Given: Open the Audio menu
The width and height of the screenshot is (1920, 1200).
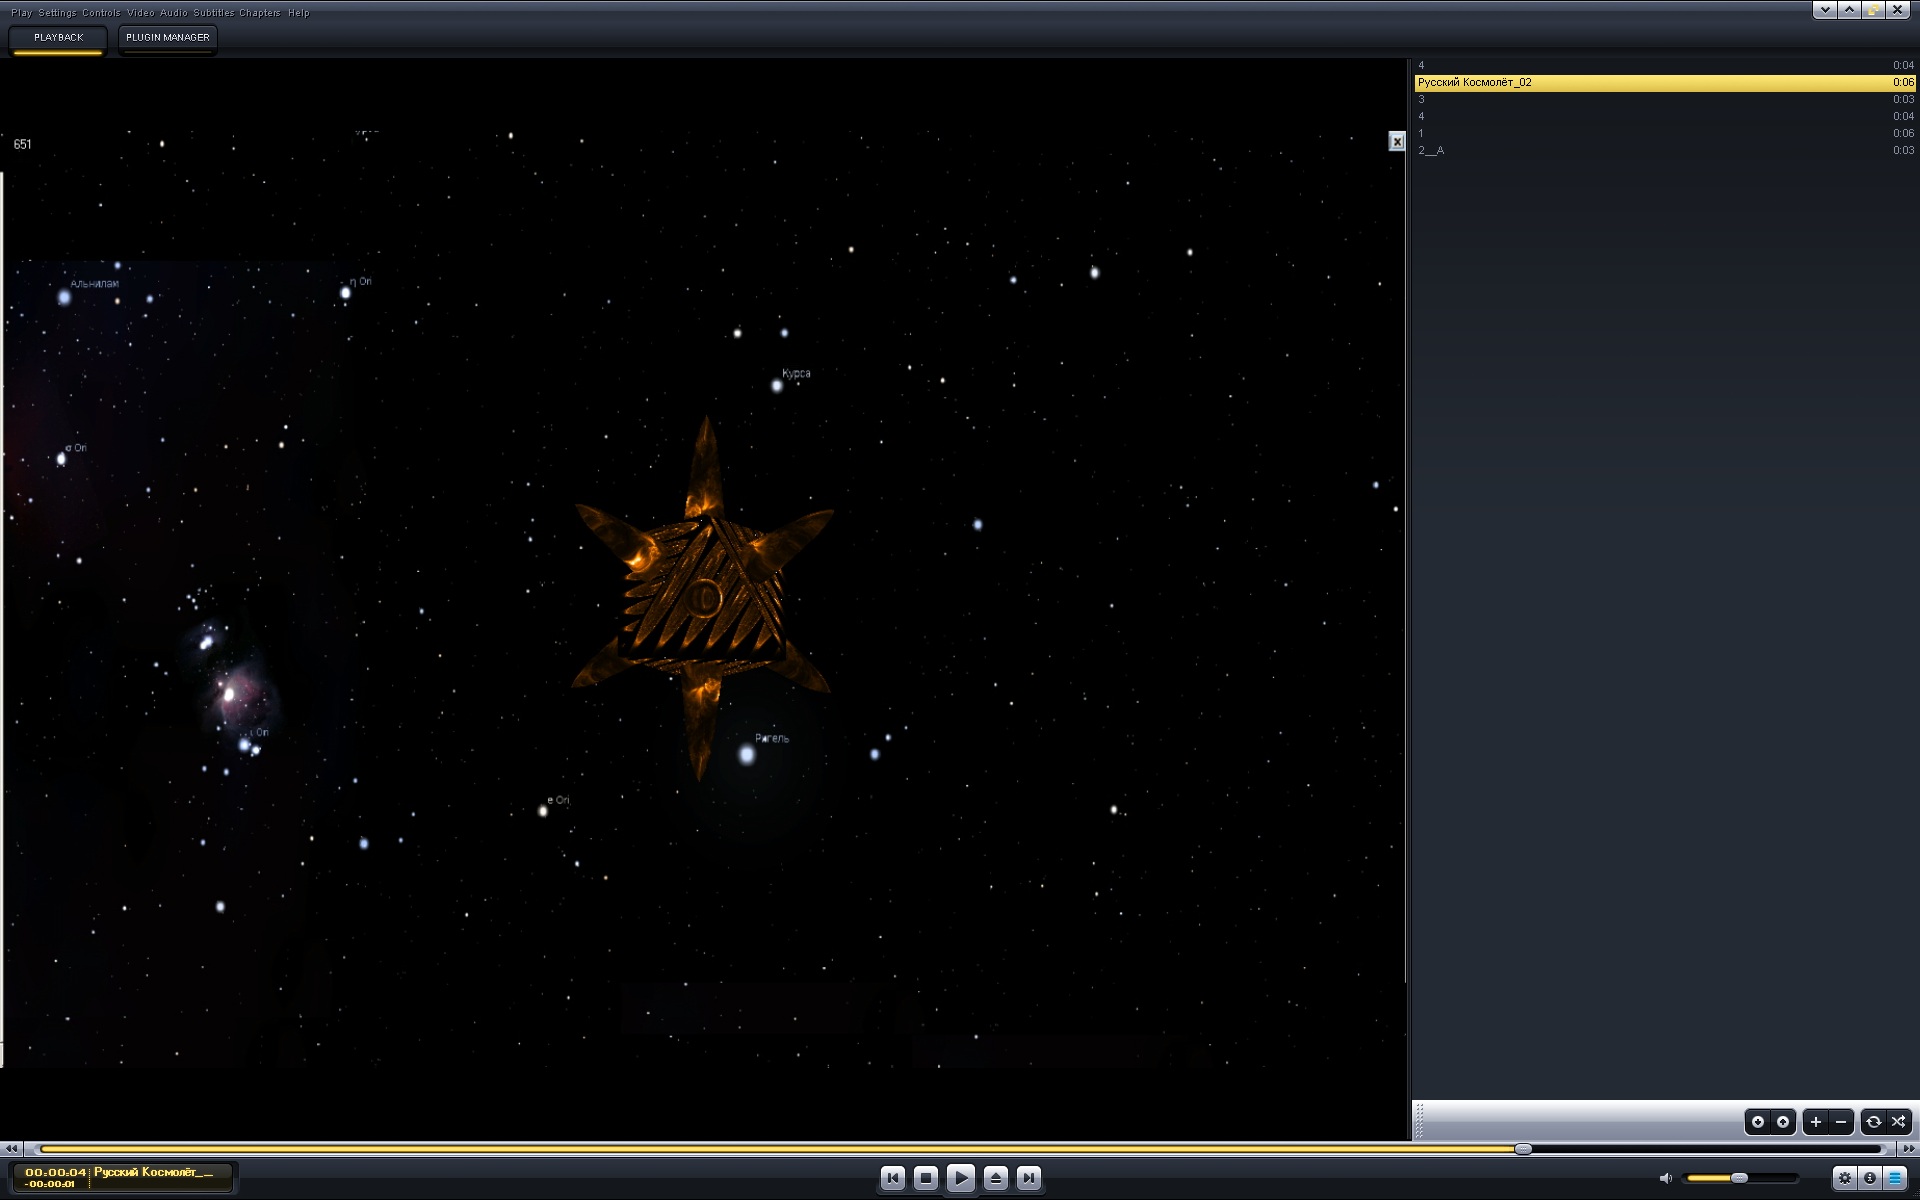Looking at the screenshot, I should tap(173, 13).
